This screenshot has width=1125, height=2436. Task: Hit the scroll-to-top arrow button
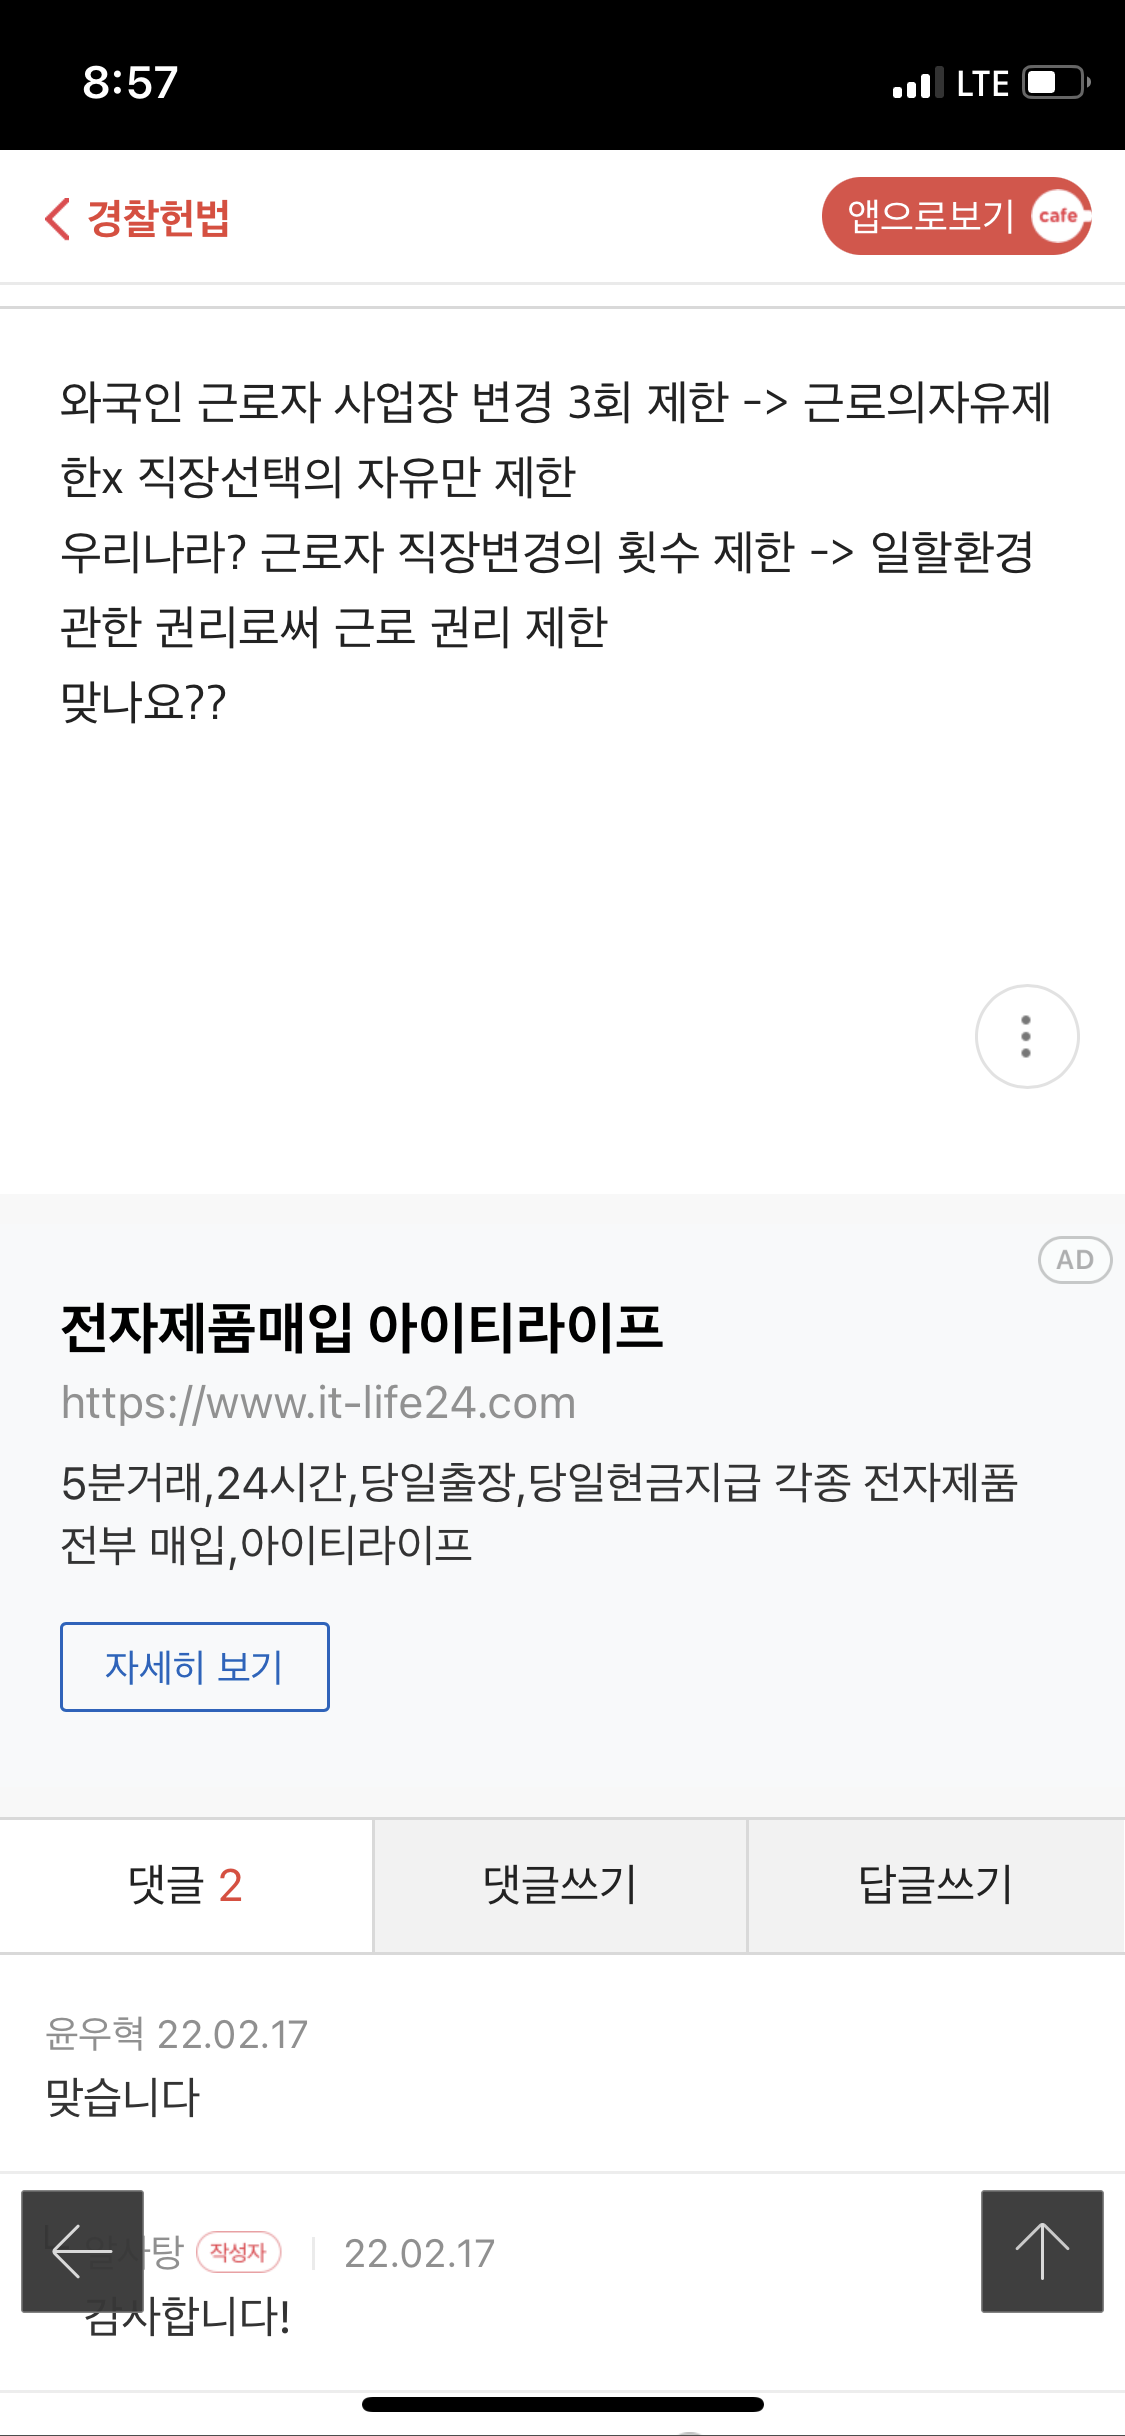pos(1042,2251)
